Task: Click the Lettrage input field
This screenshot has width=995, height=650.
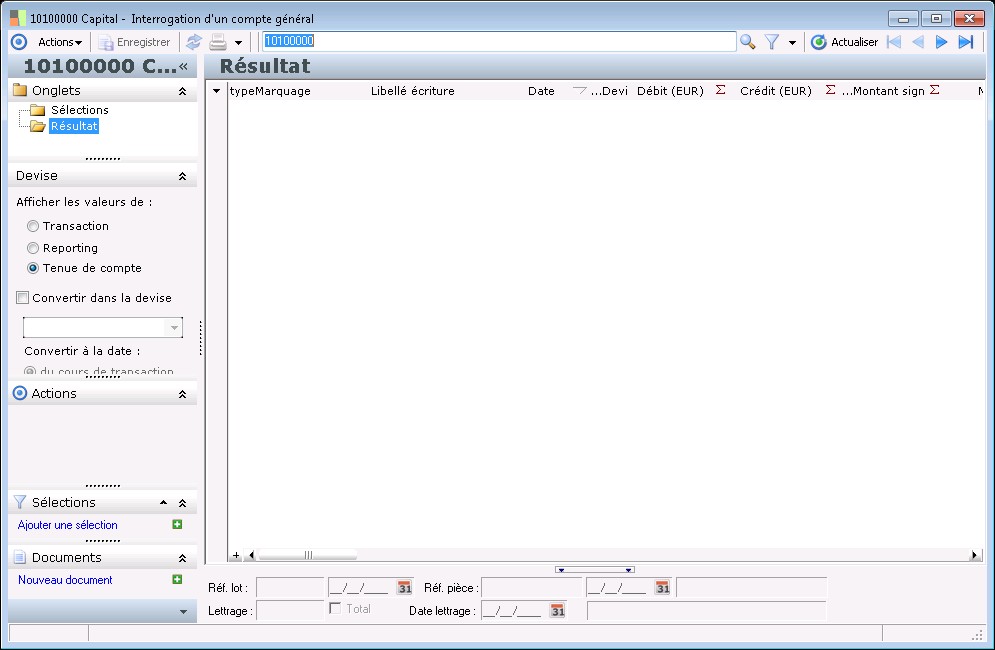Action: [290, 611]
